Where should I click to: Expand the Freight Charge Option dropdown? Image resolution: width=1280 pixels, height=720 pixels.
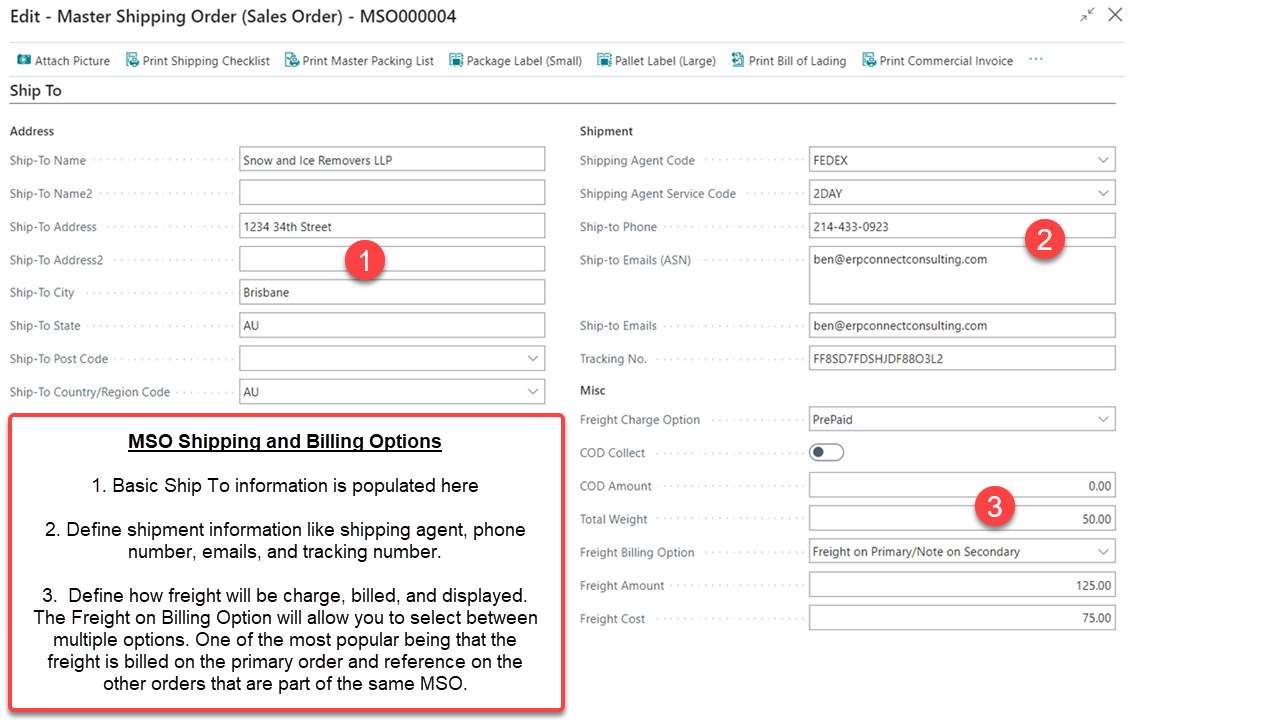(1103, 420)
